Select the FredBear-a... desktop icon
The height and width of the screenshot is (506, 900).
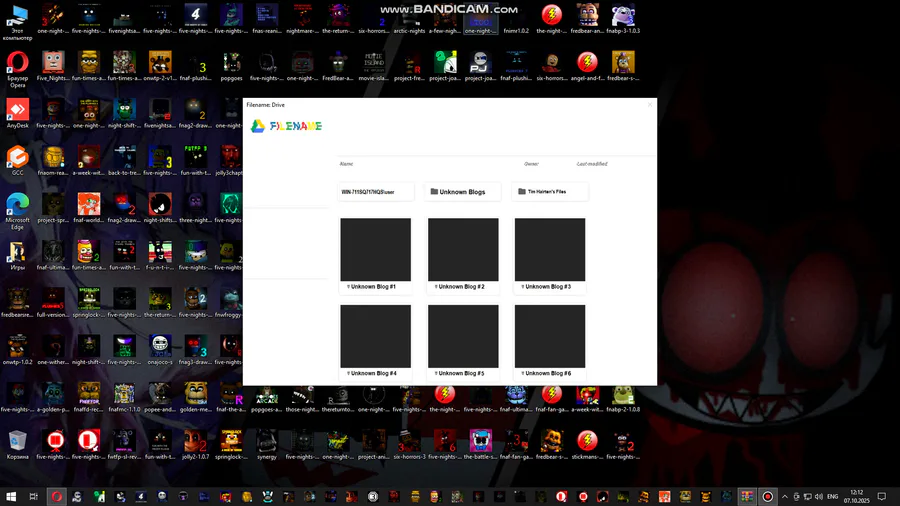[x=338, y=66]
